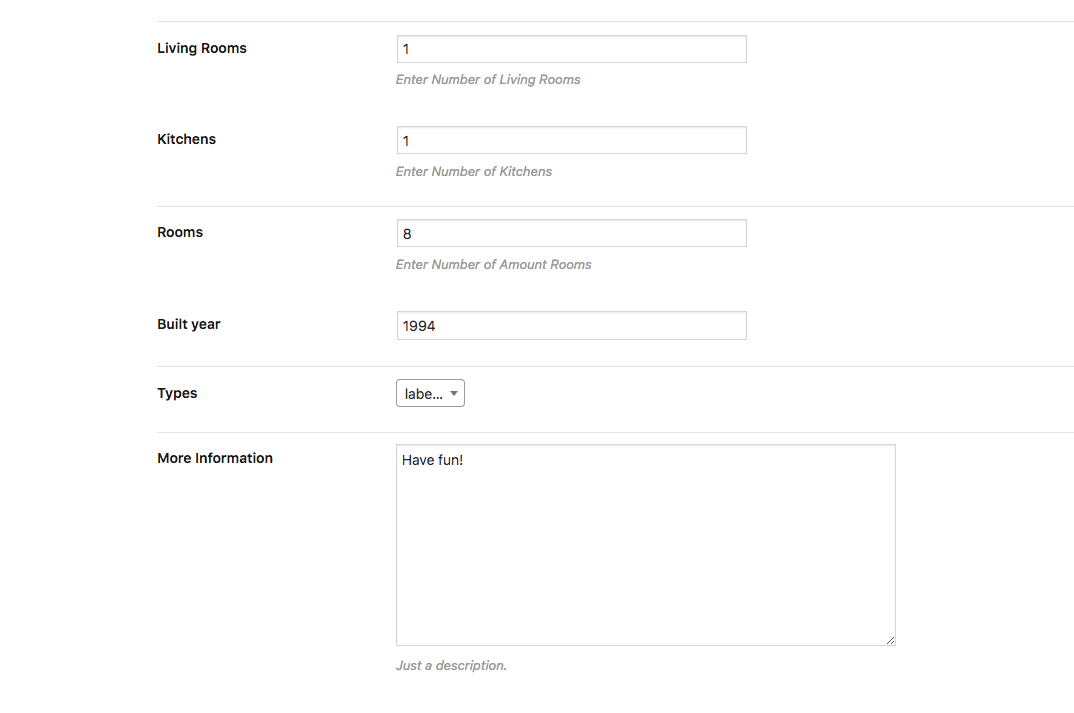Click the 'Types' field label

pos(177,393)
